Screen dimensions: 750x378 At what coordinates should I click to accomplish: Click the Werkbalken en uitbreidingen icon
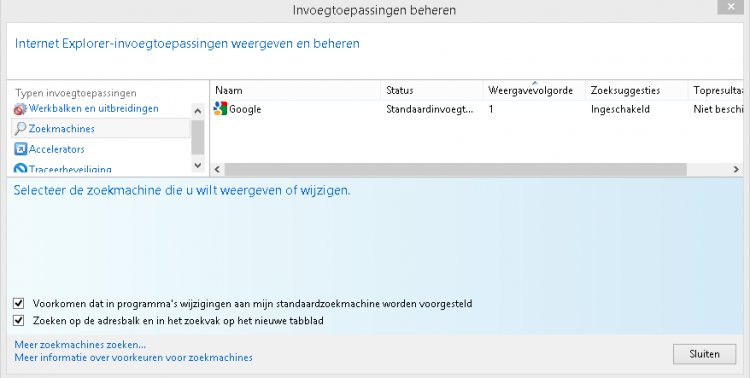20,109
